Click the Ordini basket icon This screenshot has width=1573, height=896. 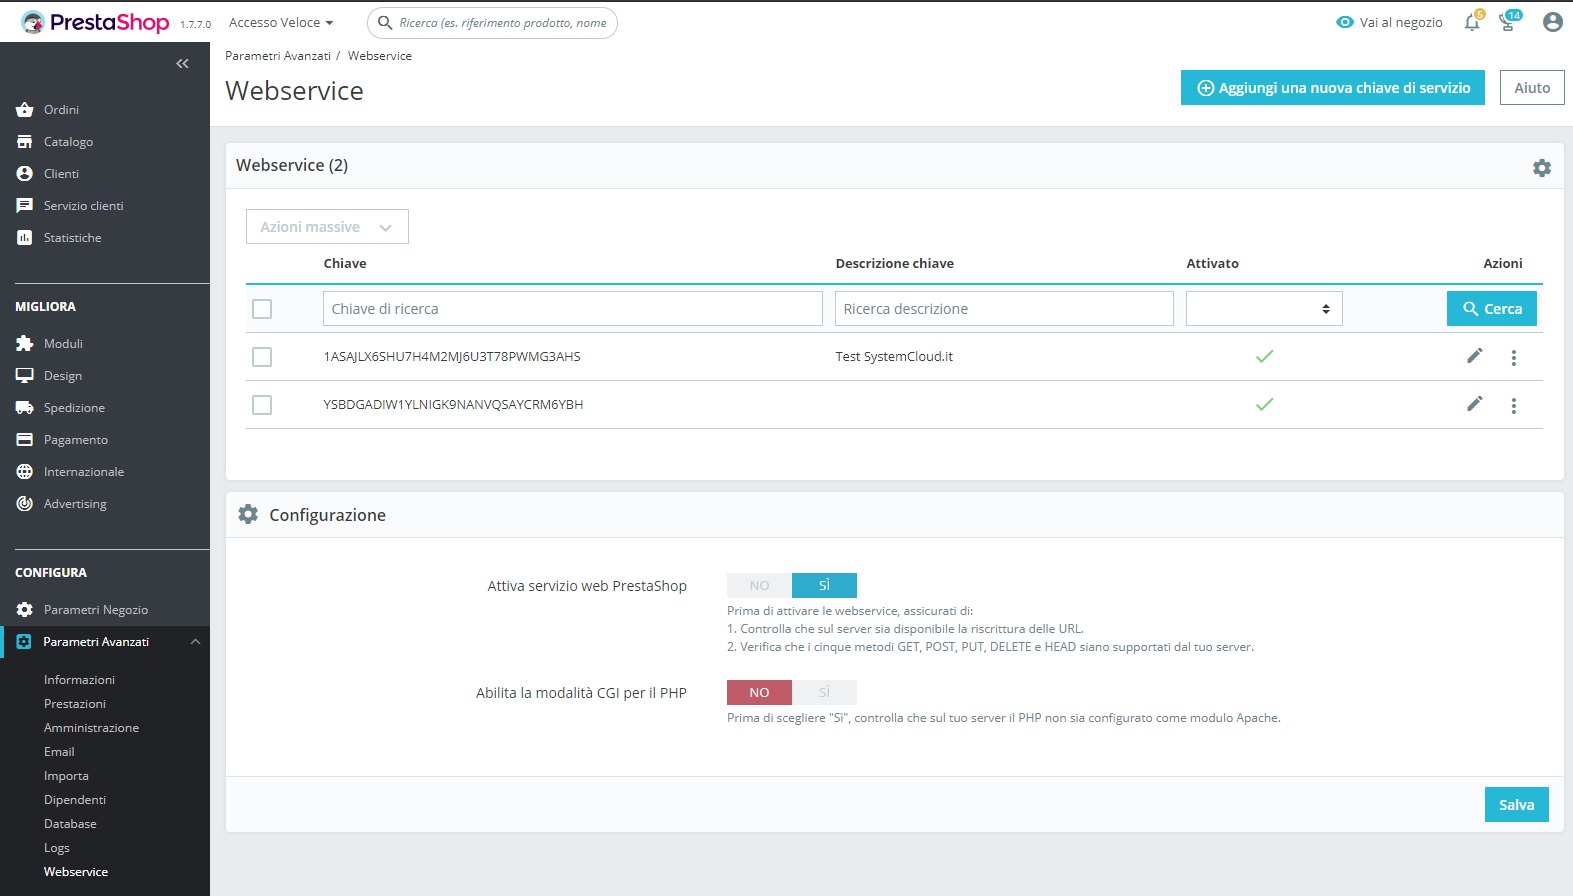25,110
